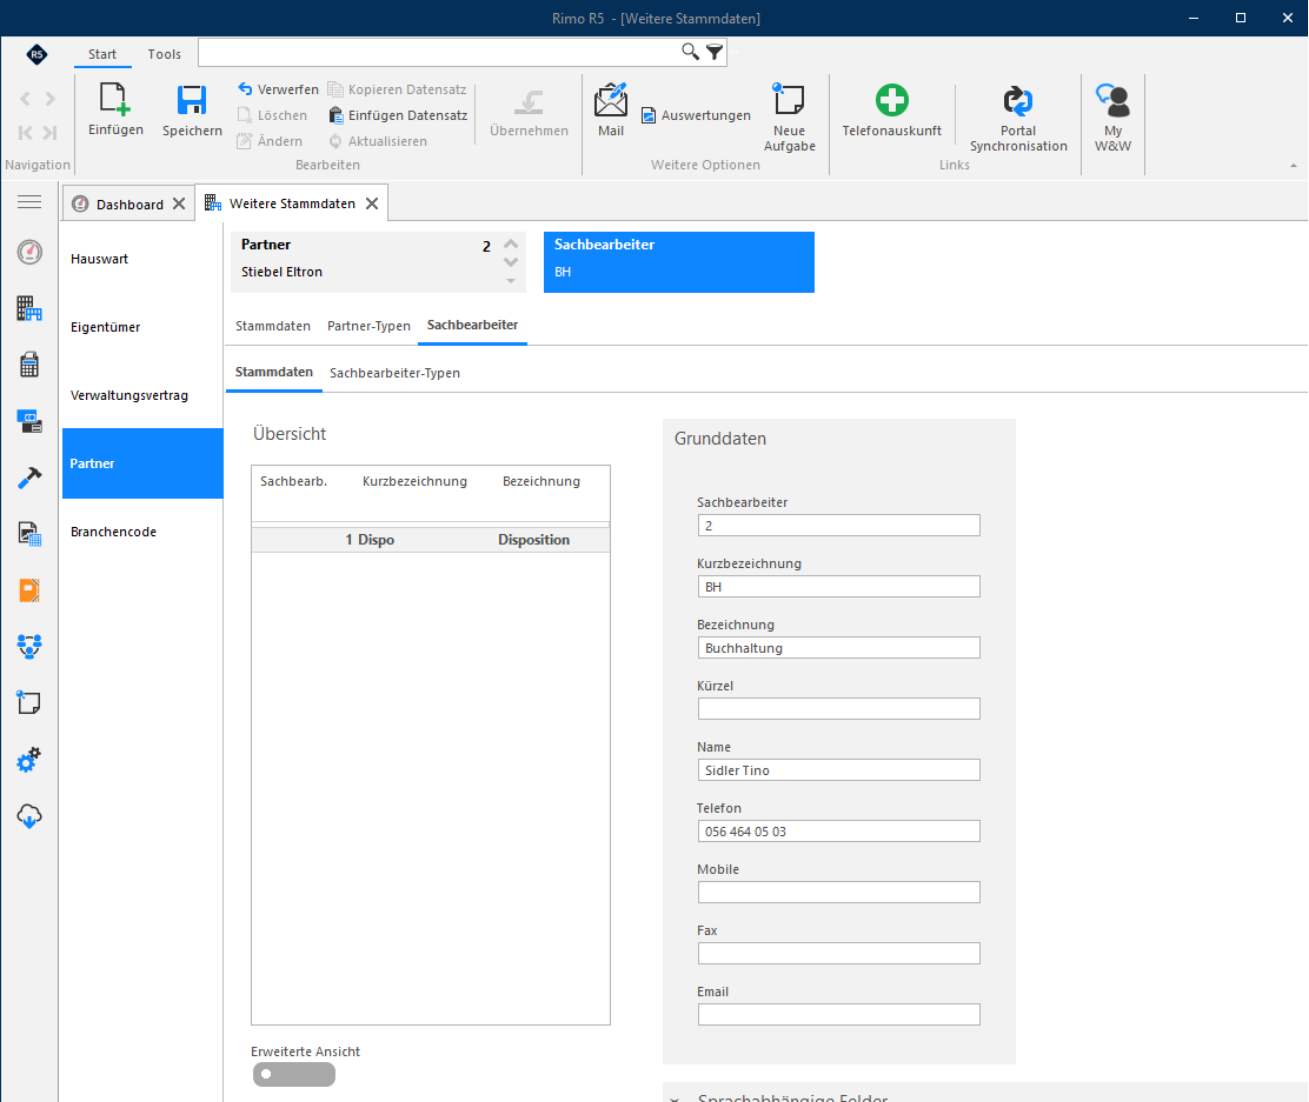
Task: Click the Kurzbezeichnung column header
Action: 415,481
